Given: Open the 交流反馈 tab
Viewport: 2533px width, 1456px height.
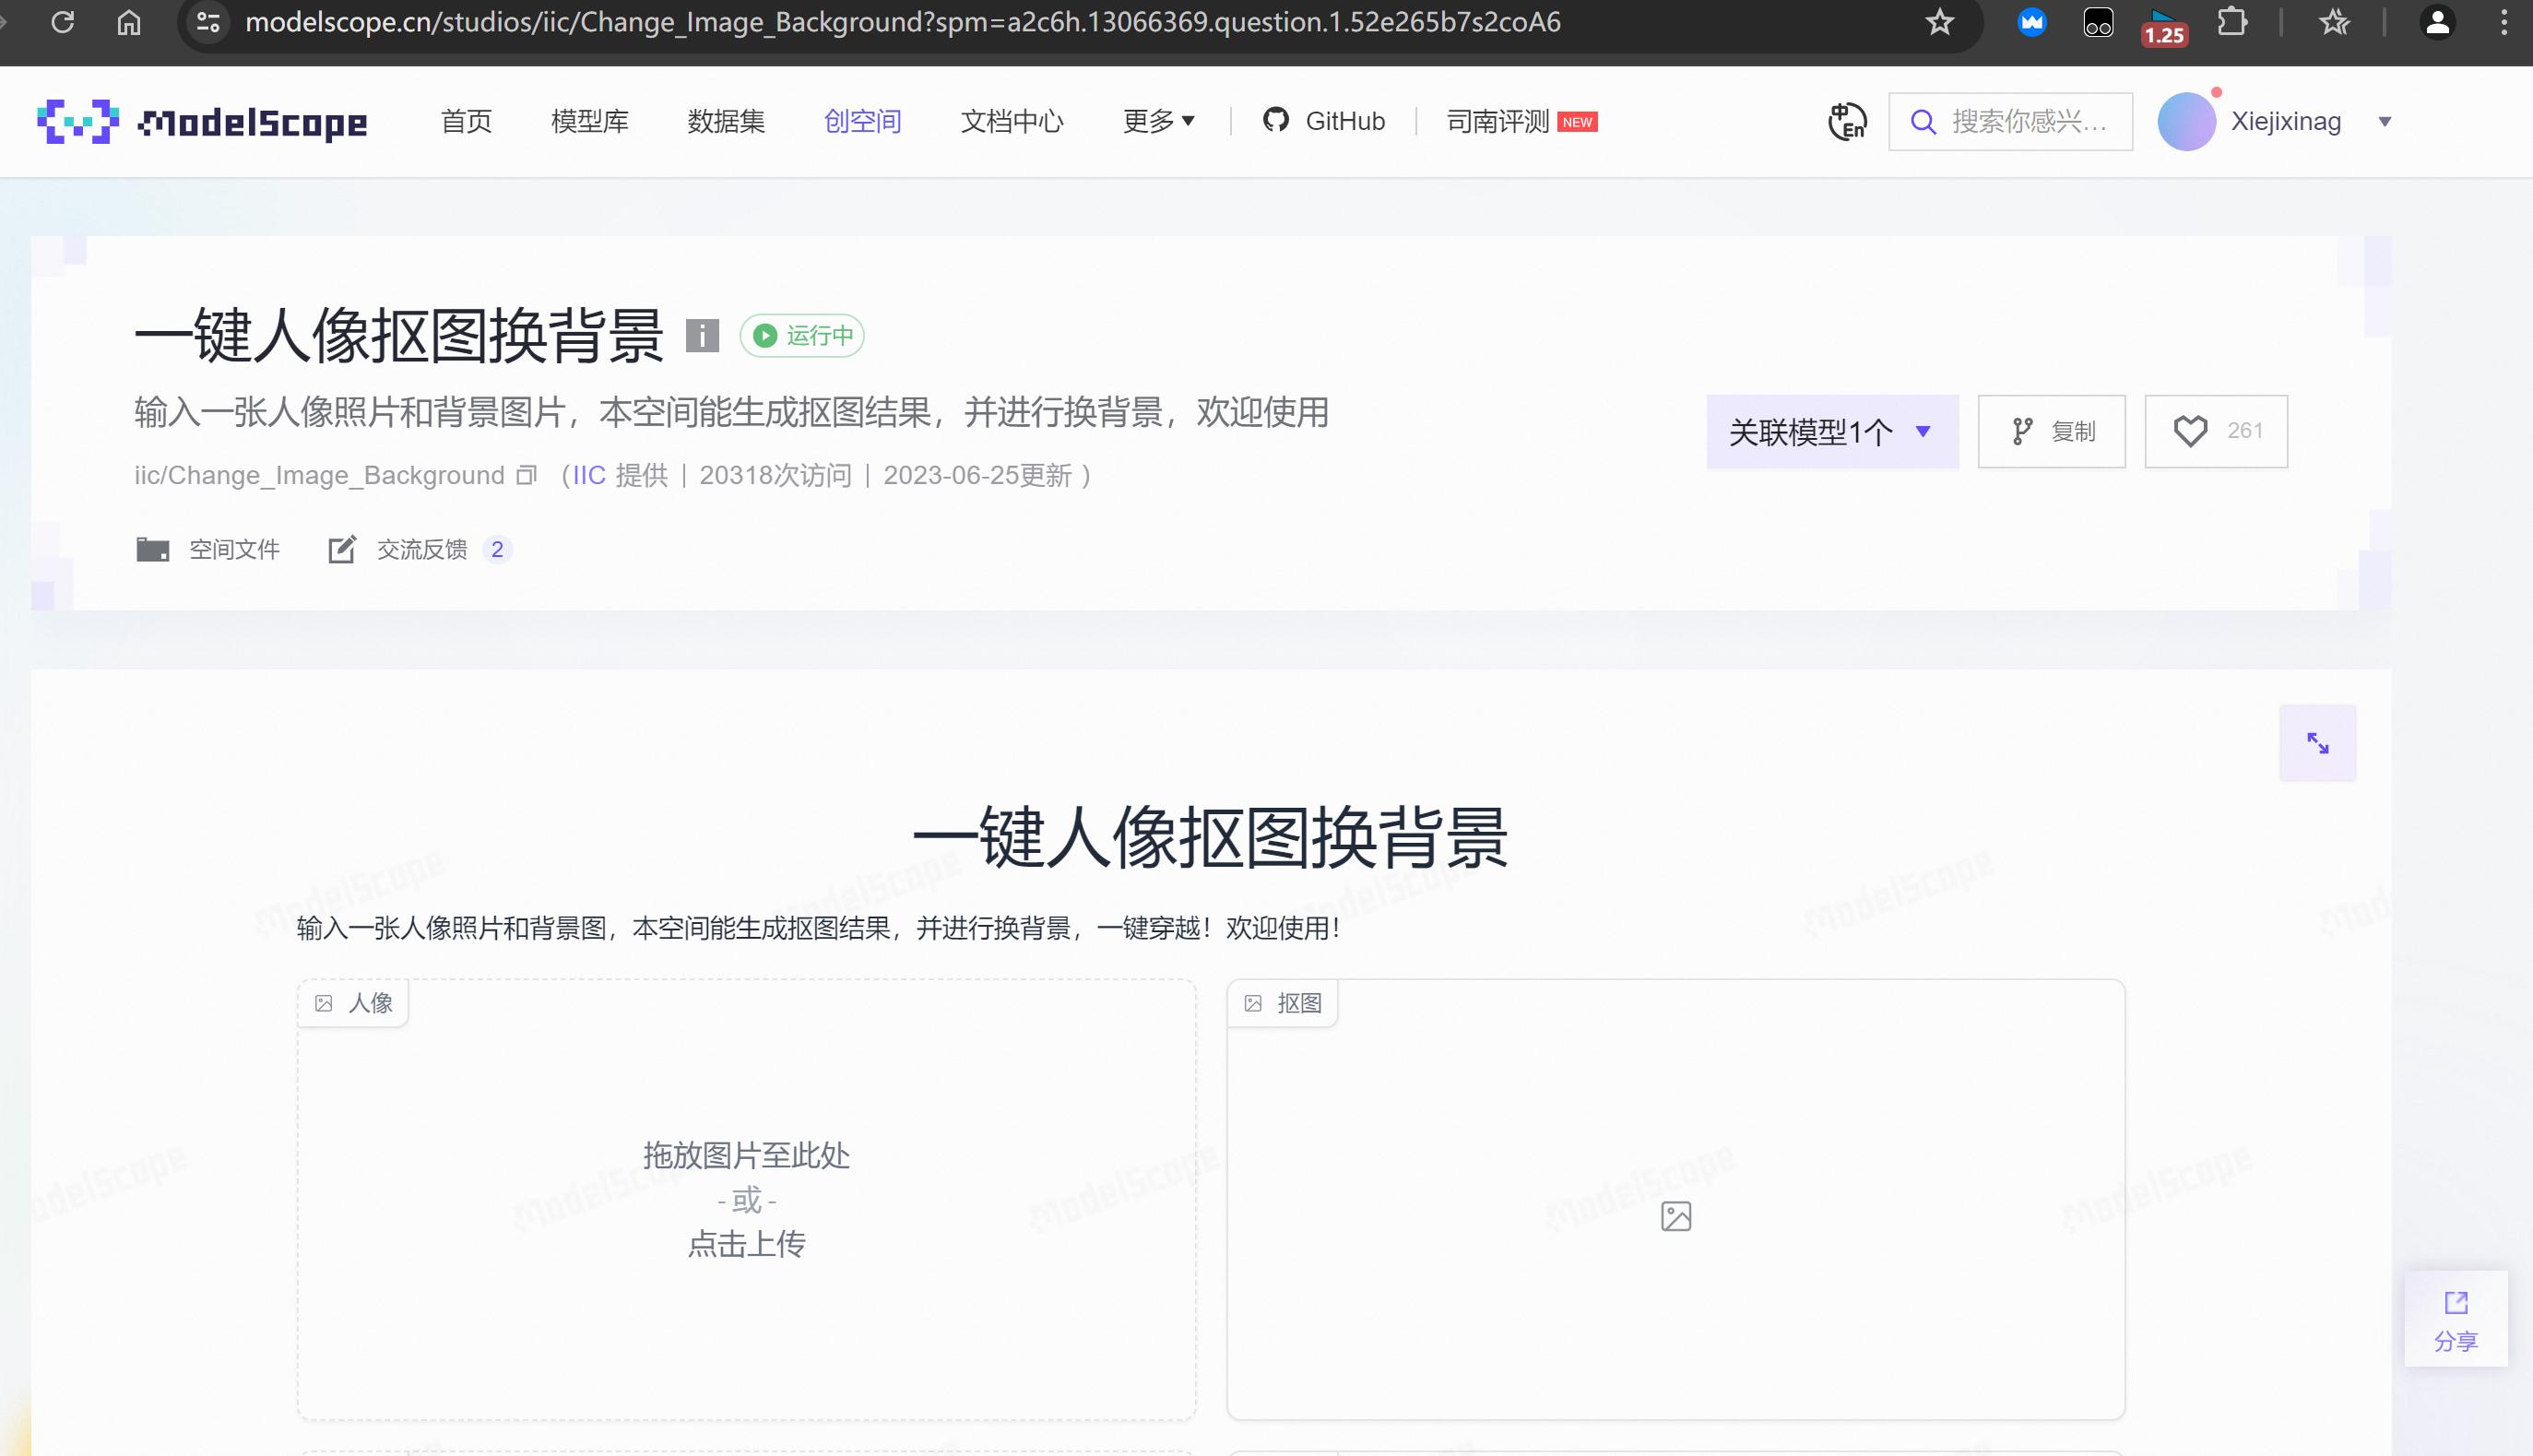Looking at the screenshot, I should 420,549.
